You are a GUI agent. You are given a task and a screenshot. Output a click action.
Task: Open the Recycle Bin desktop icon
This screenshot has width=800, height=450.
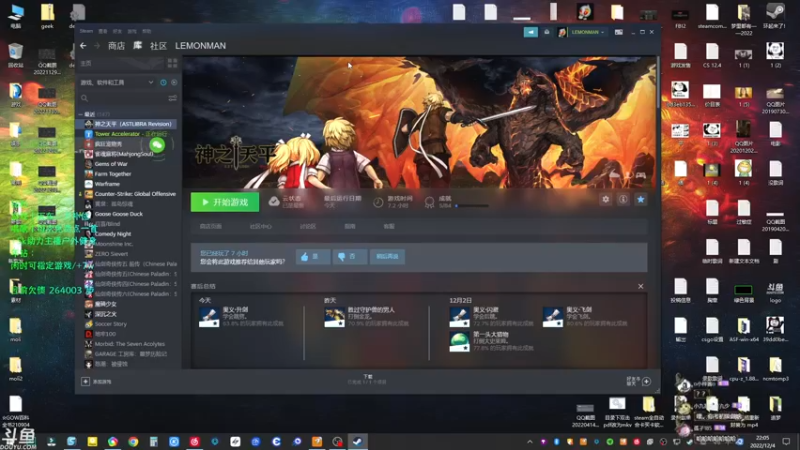point(15,55)
